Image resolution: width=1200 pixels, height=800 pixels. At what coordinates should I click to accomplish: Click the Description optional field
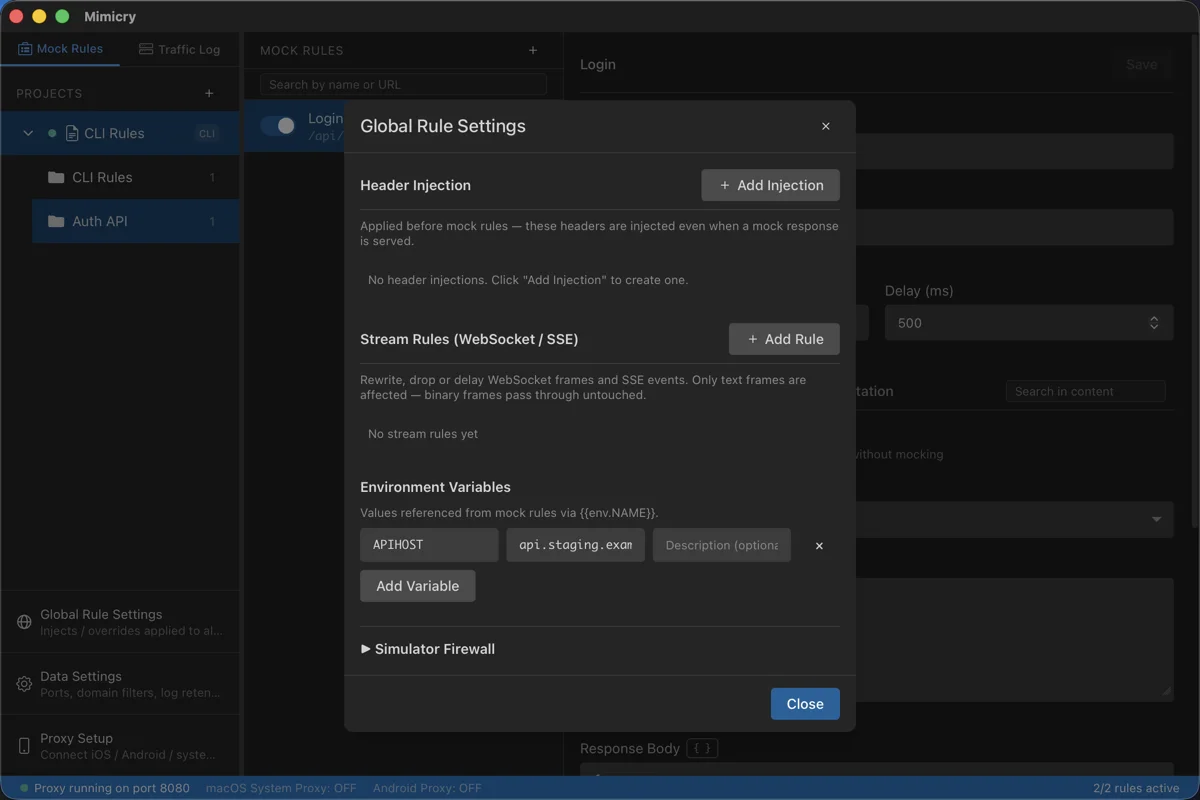coord(722,545)
